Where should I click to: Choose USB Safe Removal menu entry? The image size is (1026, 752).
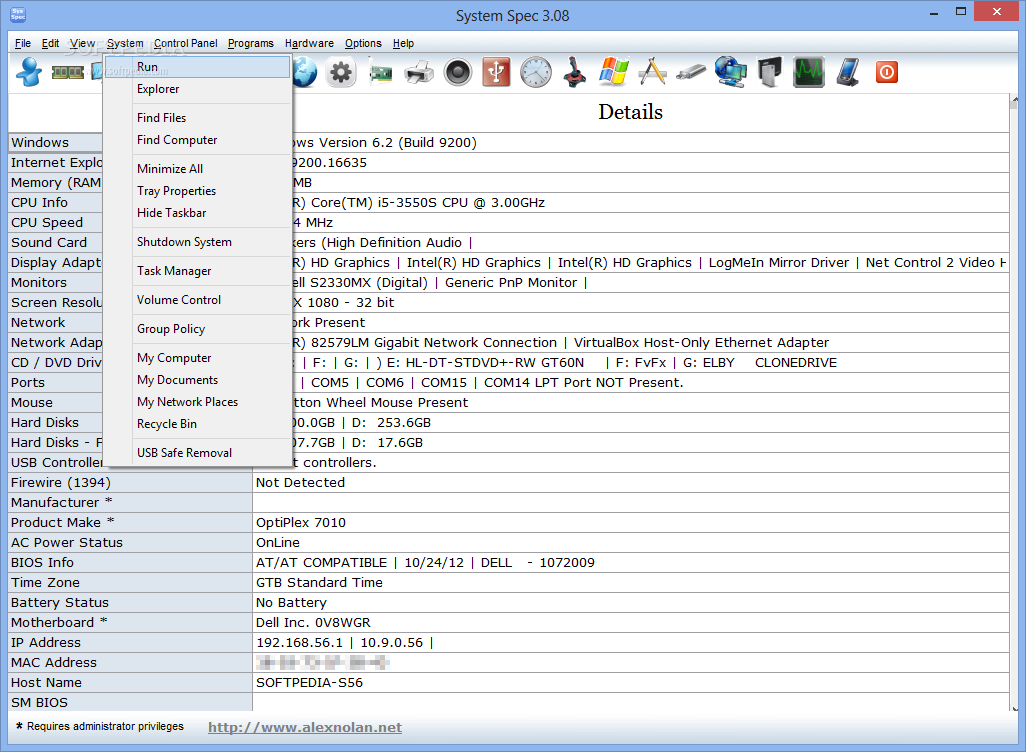pyautogui.click(x=198, y=453)
